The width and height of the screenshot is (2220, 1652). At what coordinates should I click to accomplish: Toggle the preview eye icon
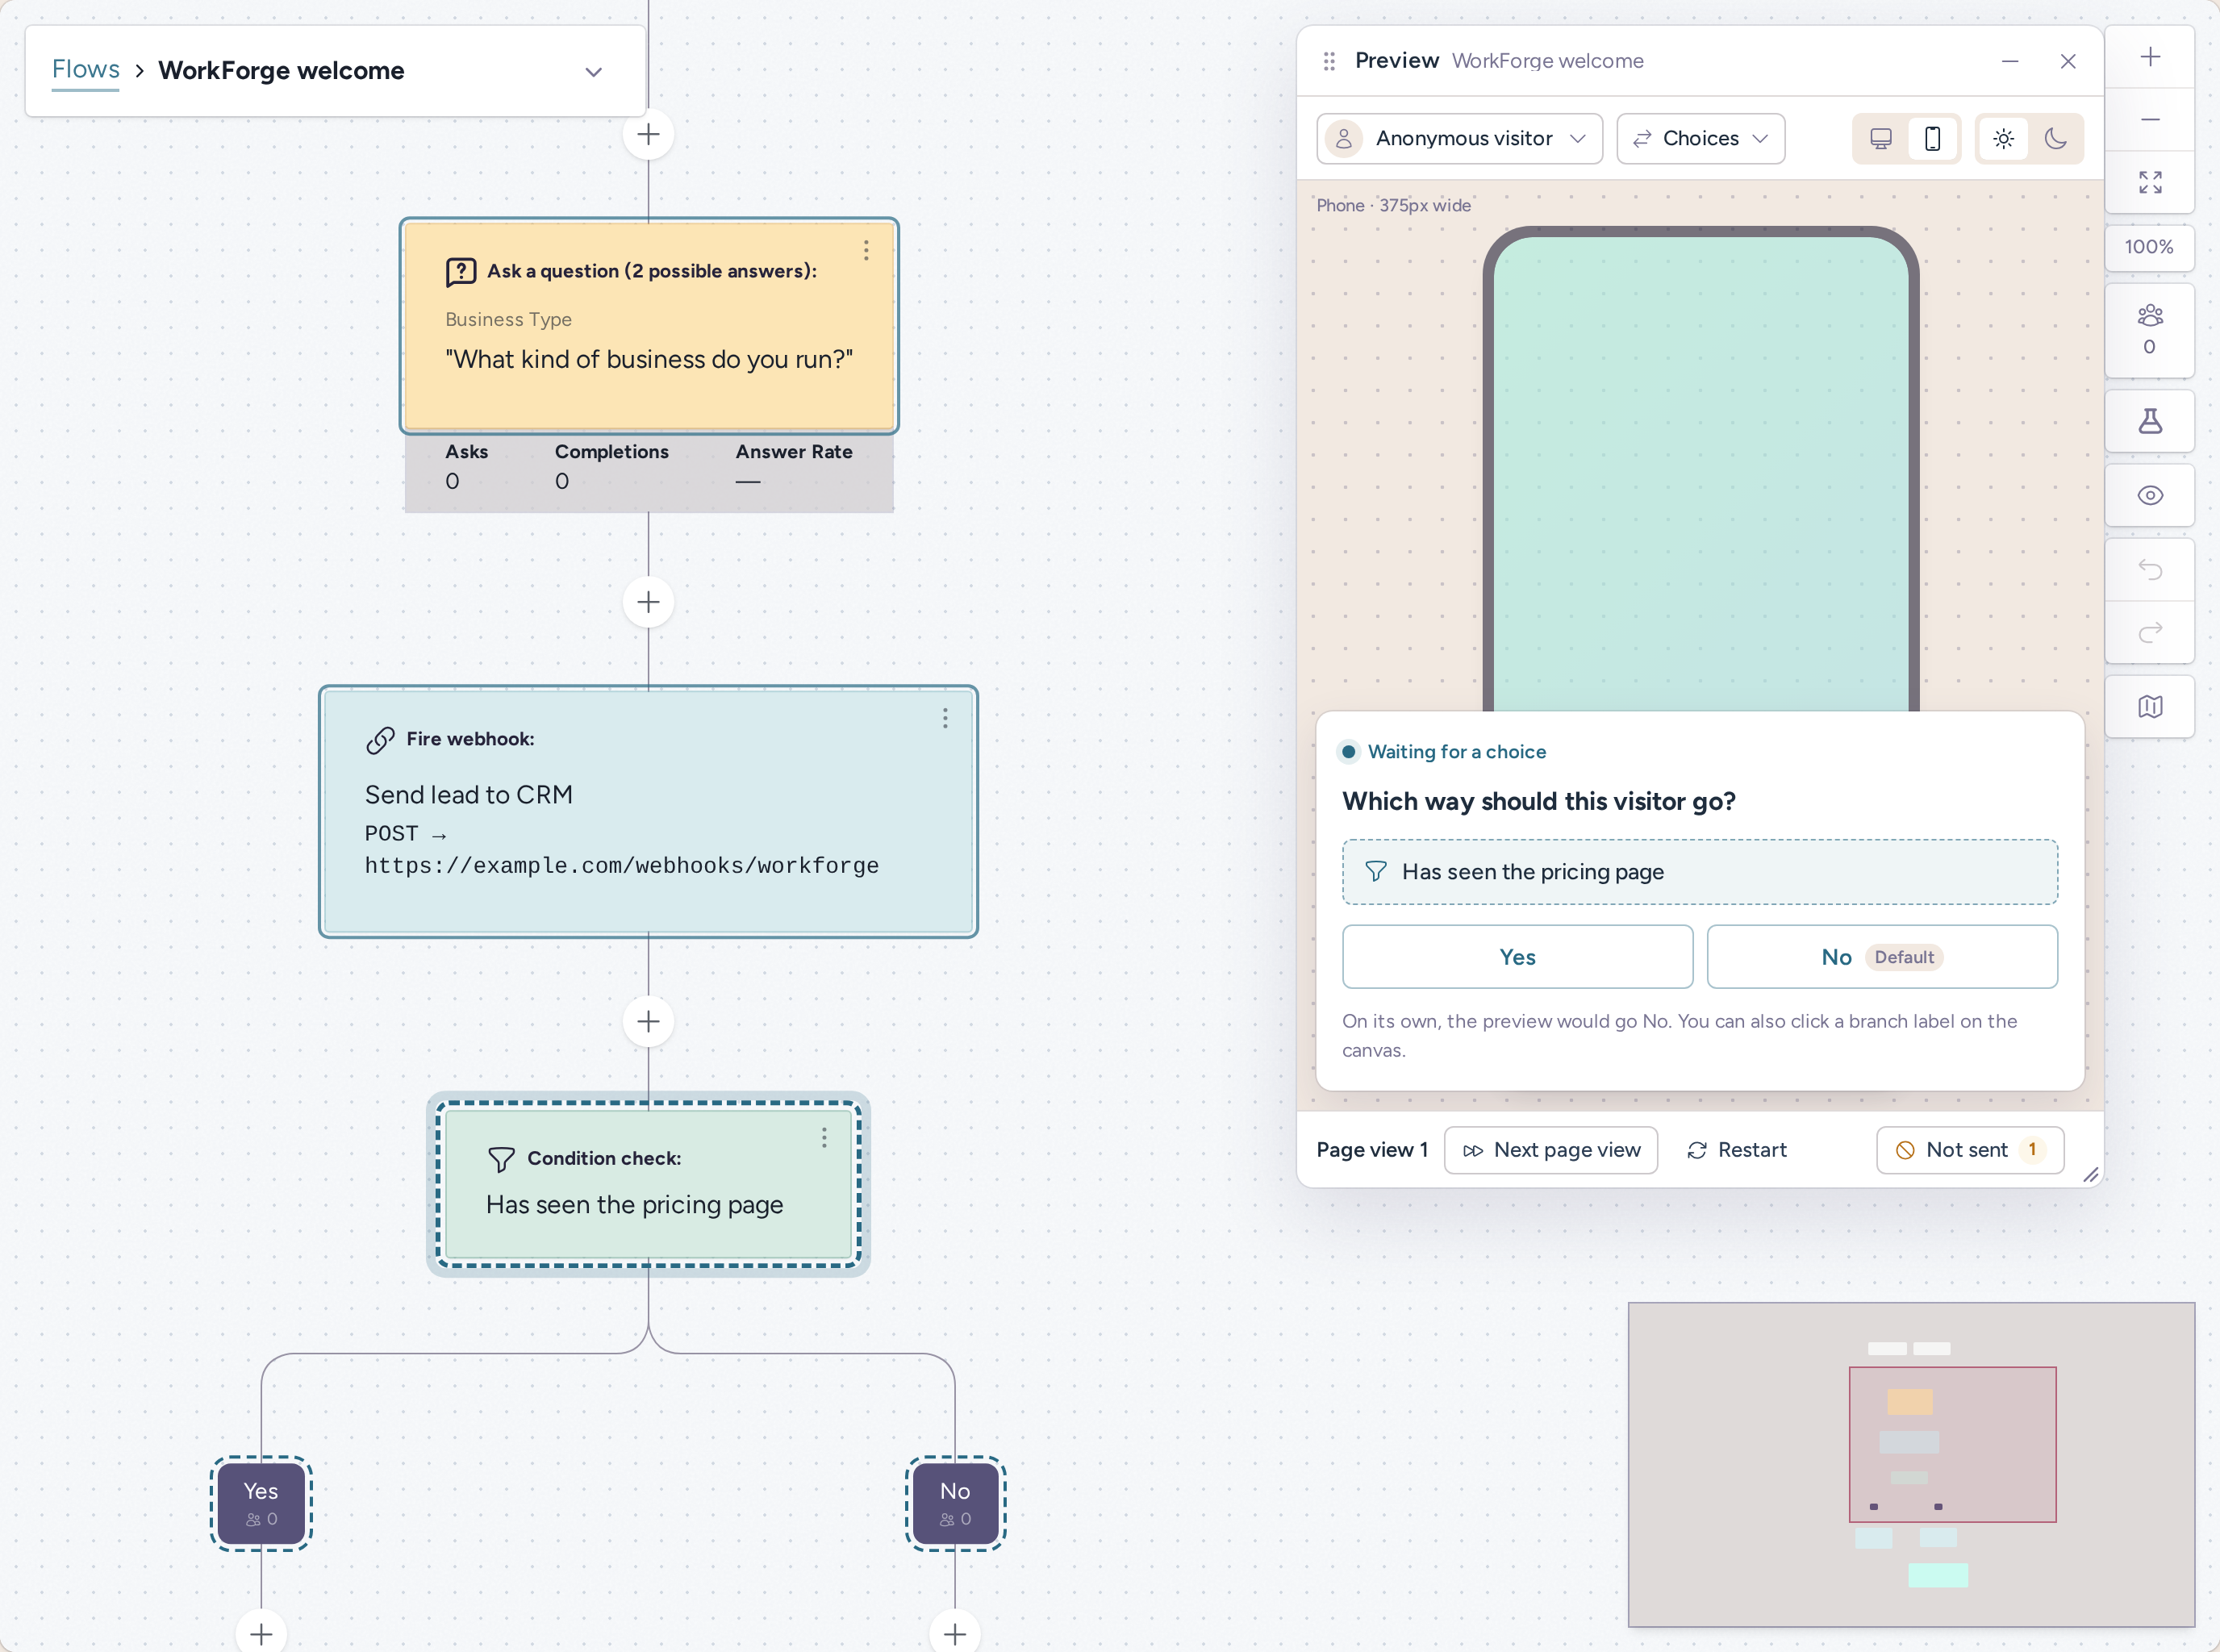(x=2150, y=495)
